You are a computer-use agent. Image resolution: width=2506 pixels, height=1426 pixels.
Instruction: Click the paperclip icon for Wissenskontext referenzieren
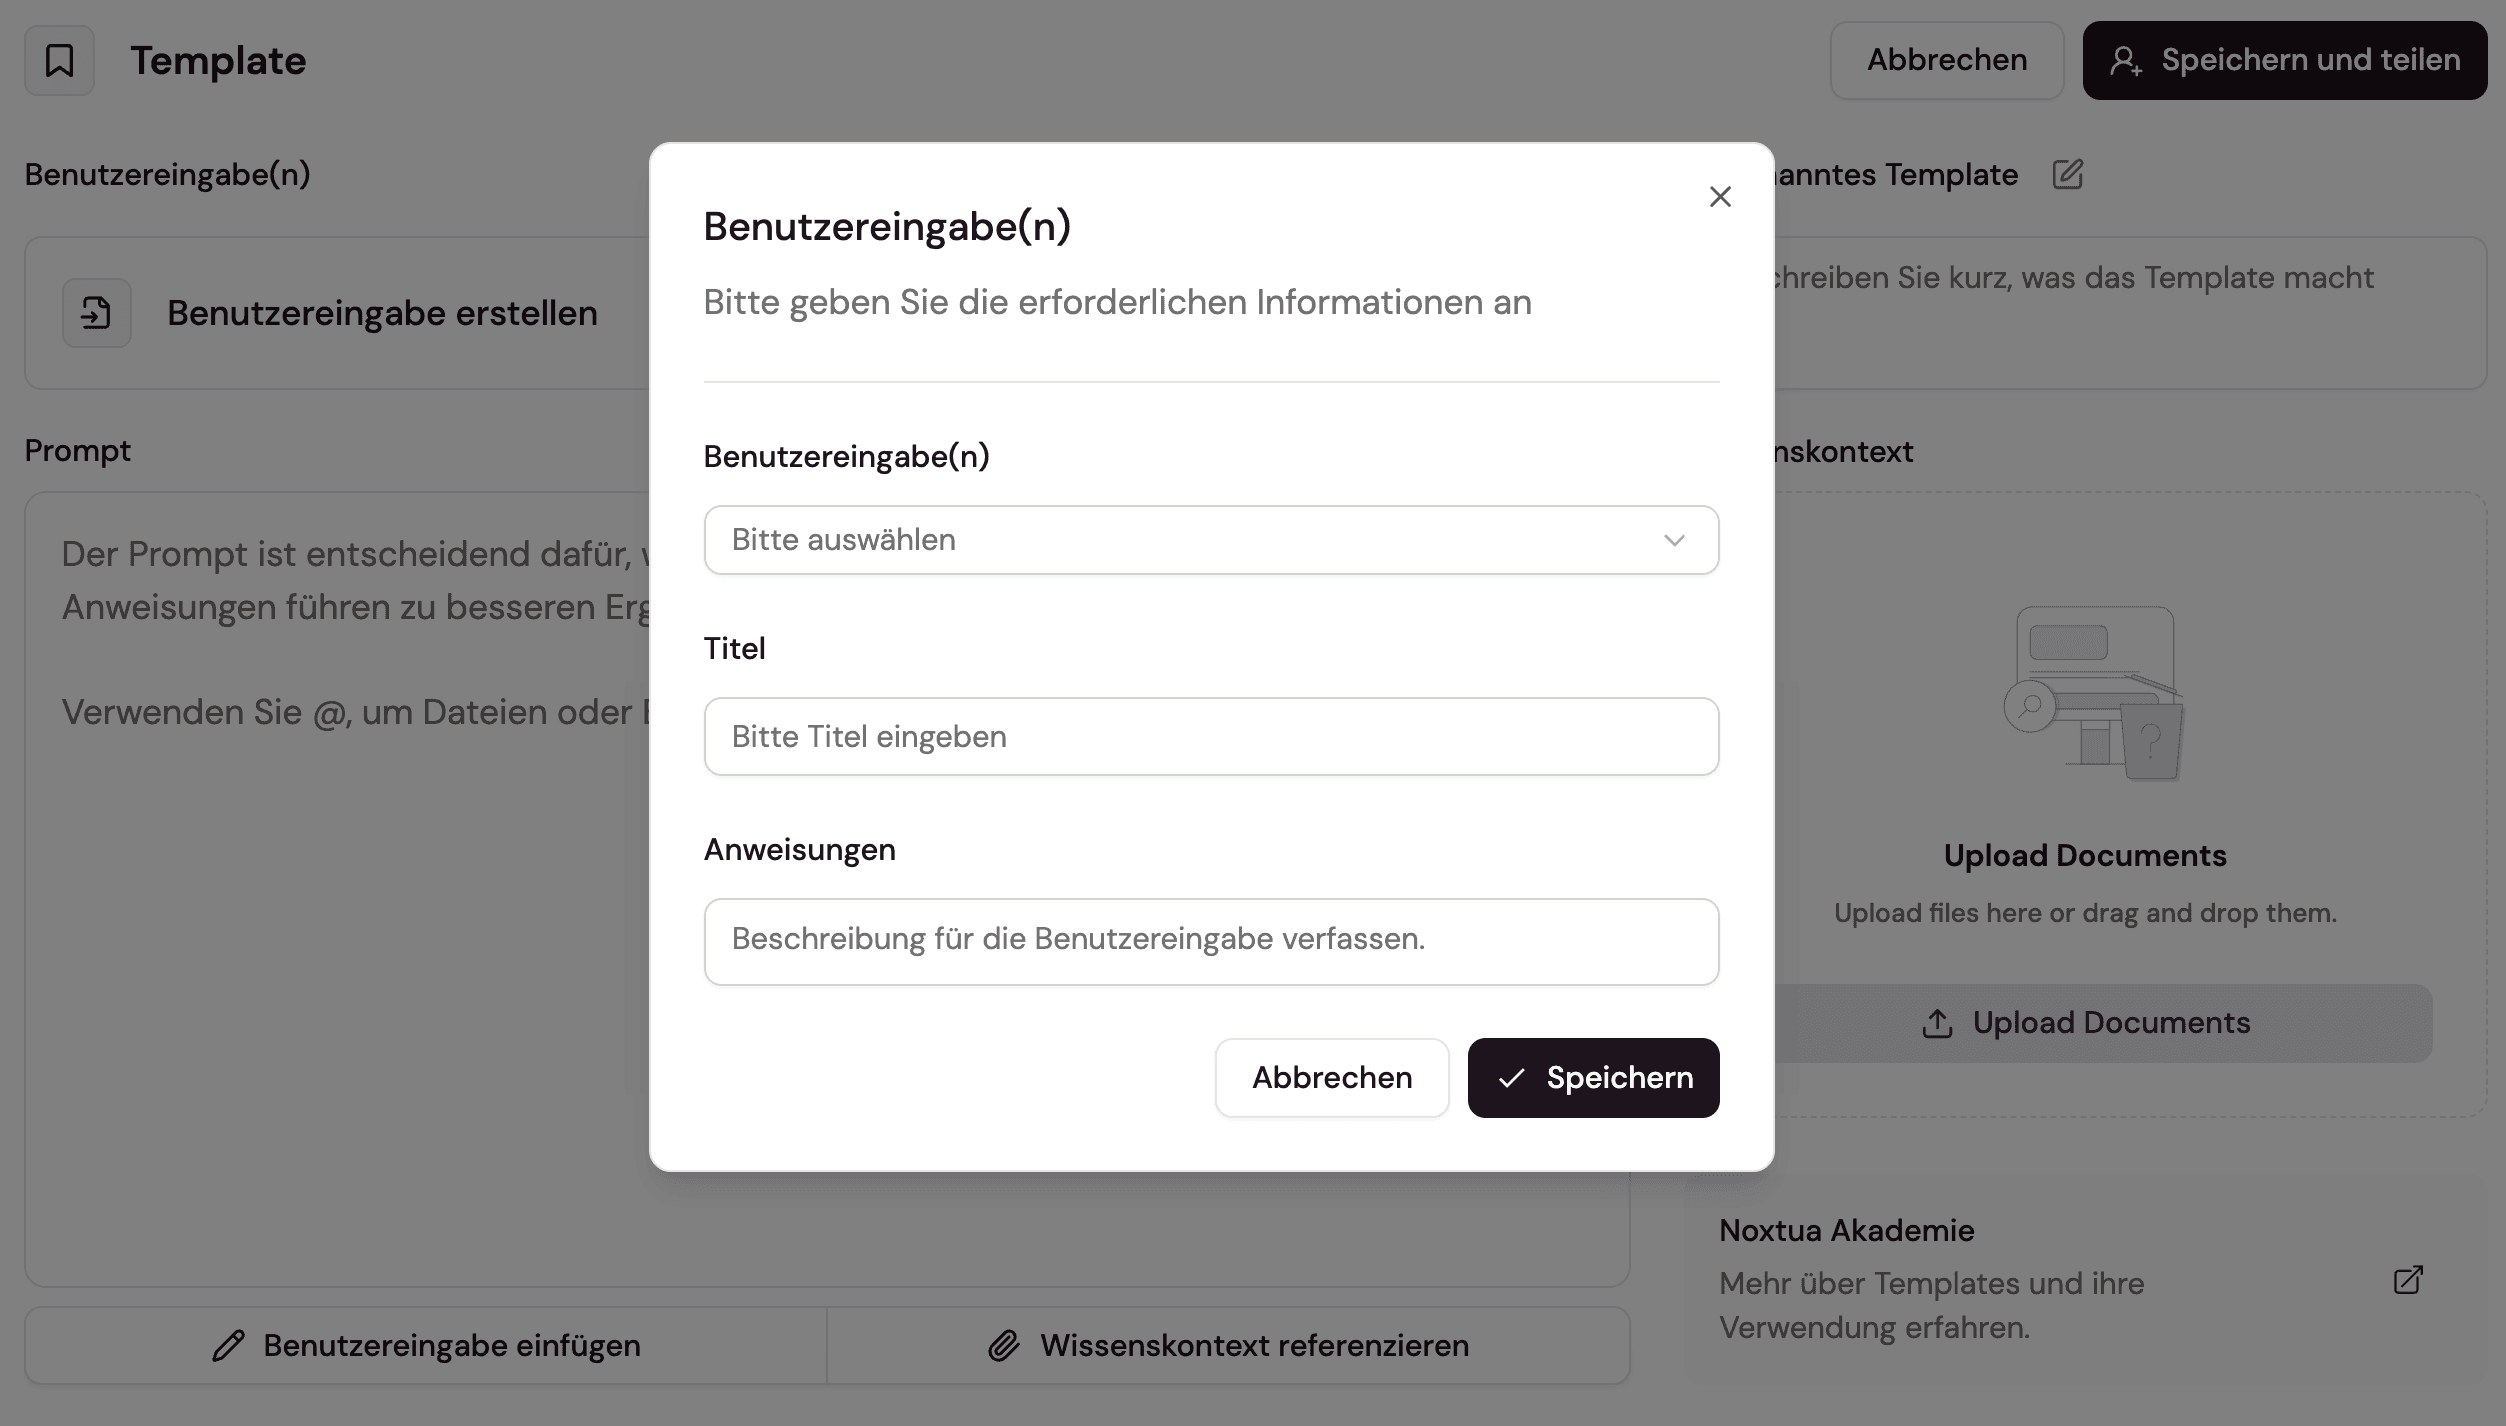pos(1004,1346)
